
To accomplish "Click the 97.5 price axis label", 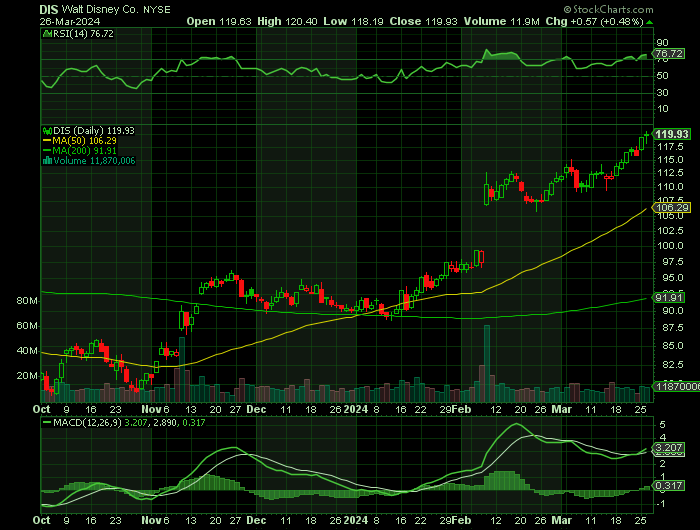I will [673, 262].
